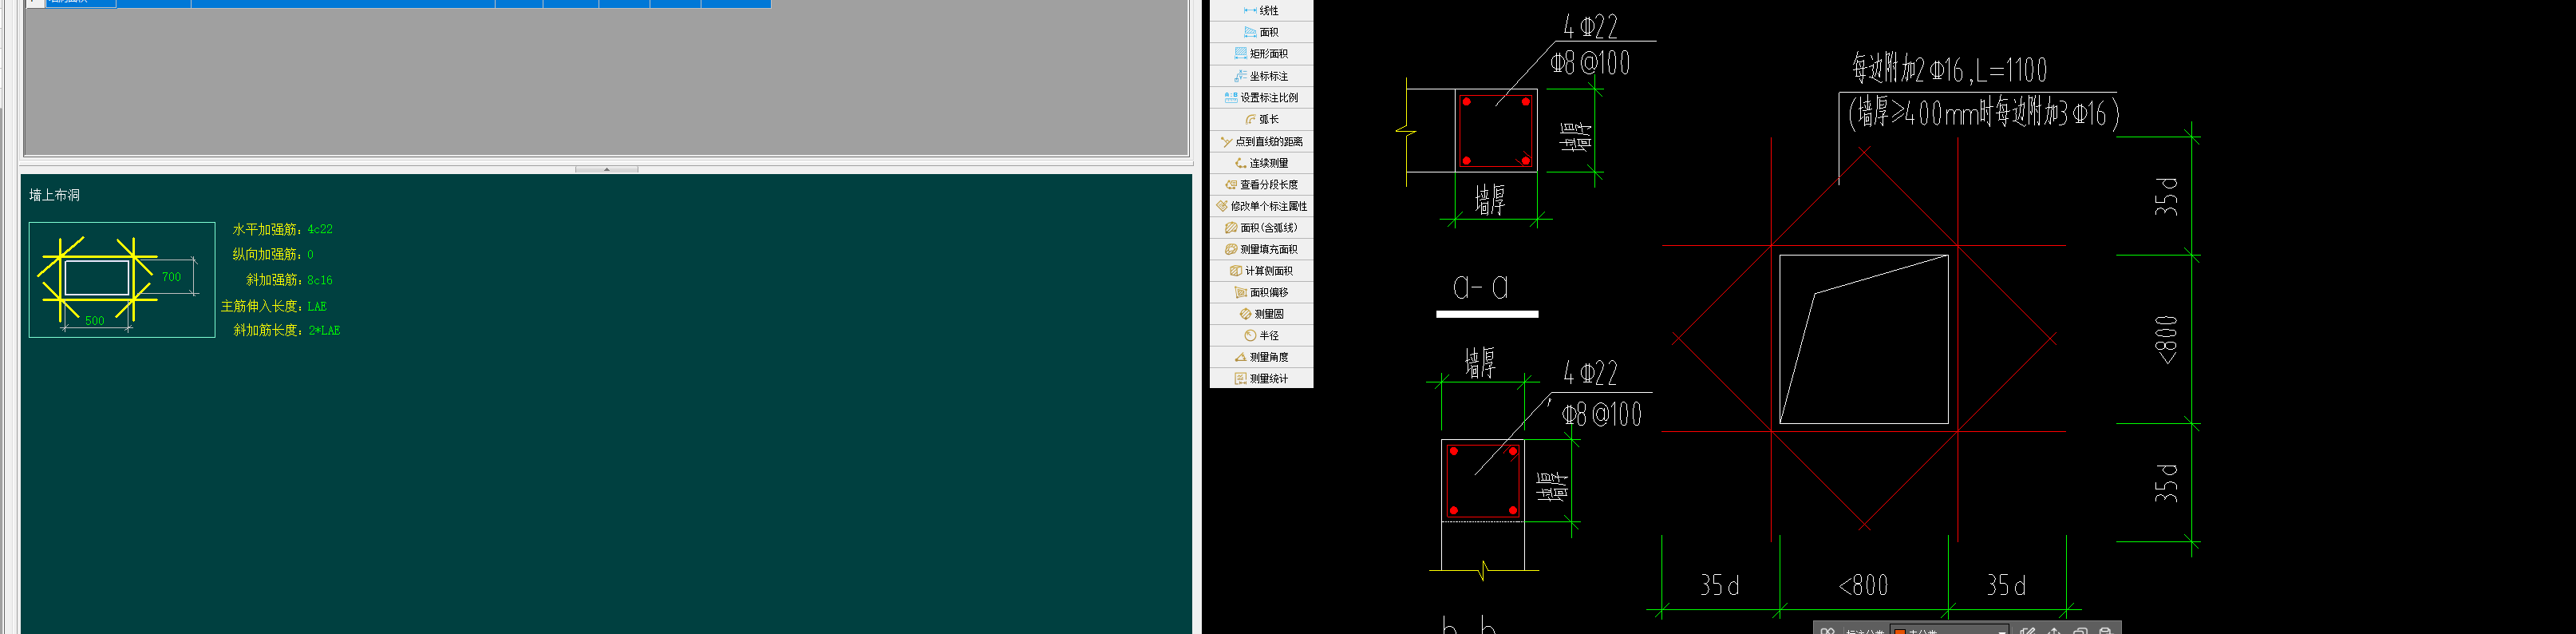Click the 主筋伸入长度 value LAE
2576x634 pixels.
click(317, 306)
